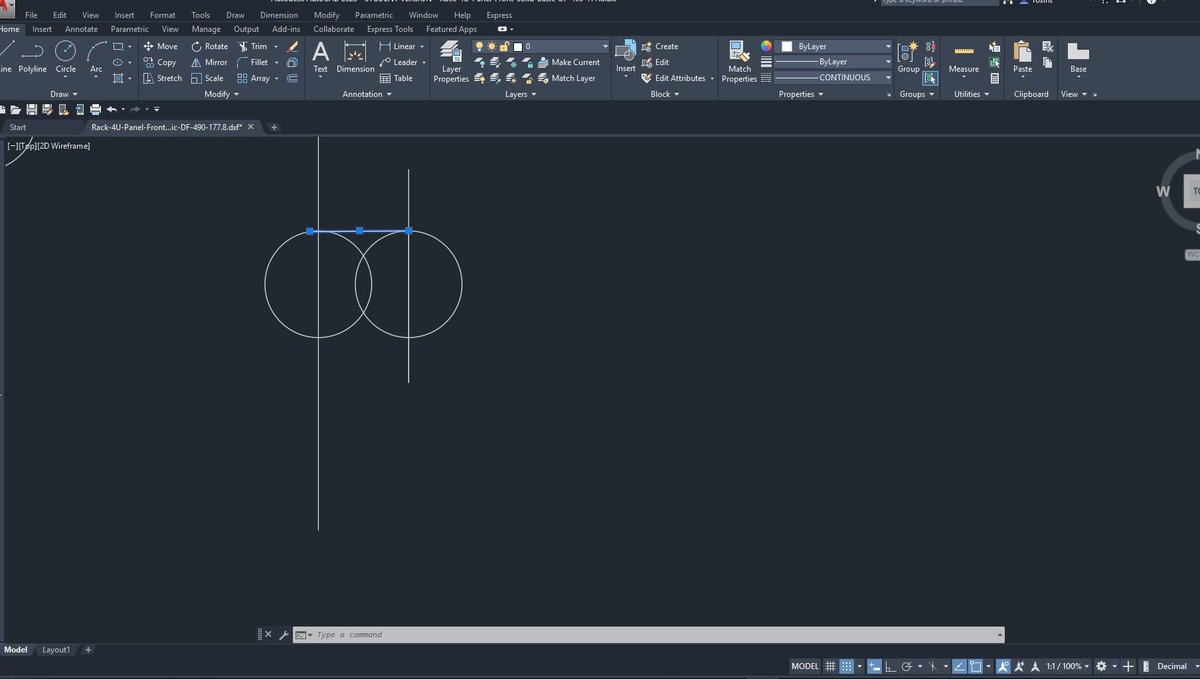The height and width of the screenshot is (679, 1200).
Task: Click the Undo arrow in quick access toolbar
Action: click(x=111, y=108)
